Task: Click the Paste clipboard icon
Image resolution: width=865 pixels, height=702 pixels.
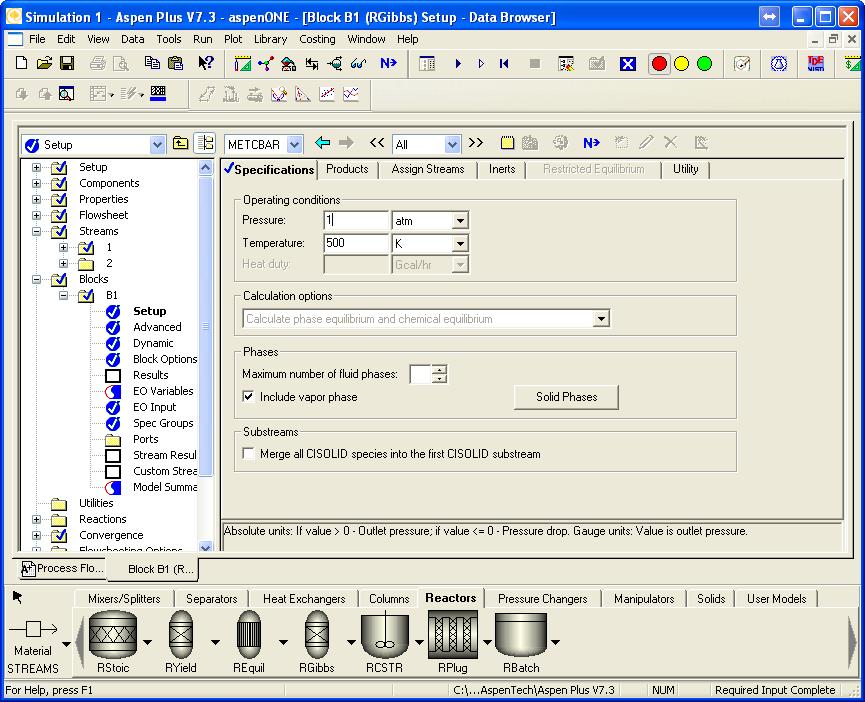Action: click(175, 63)
